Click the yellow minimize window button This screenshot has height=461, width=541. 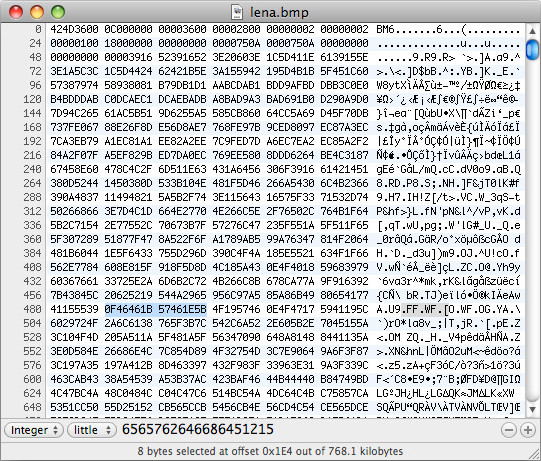click(x=37, y=12)
